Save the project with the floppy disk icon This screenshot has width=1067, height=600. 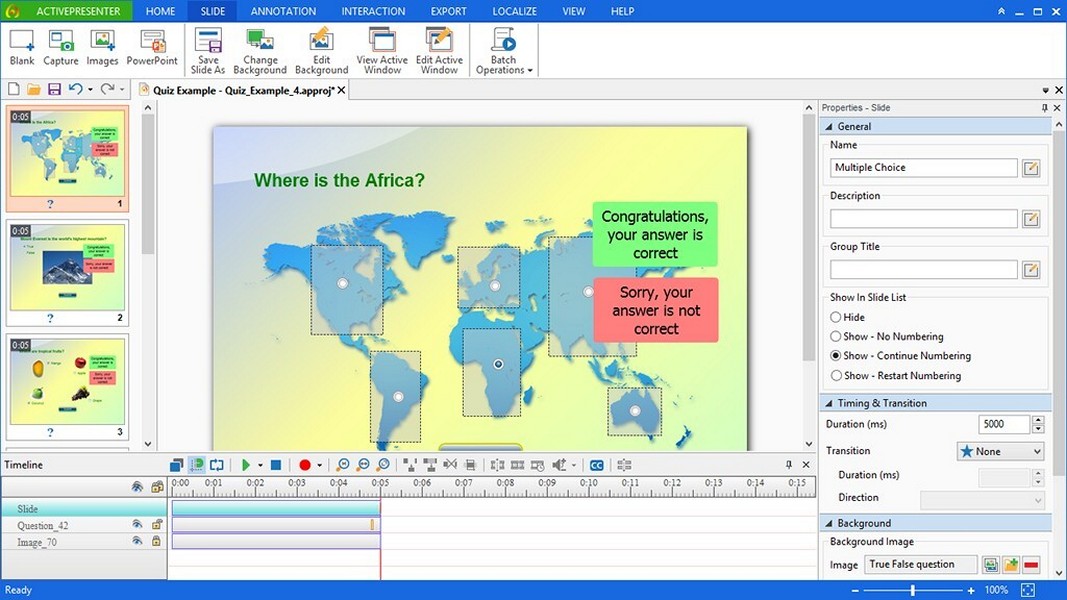click(54, 89)
